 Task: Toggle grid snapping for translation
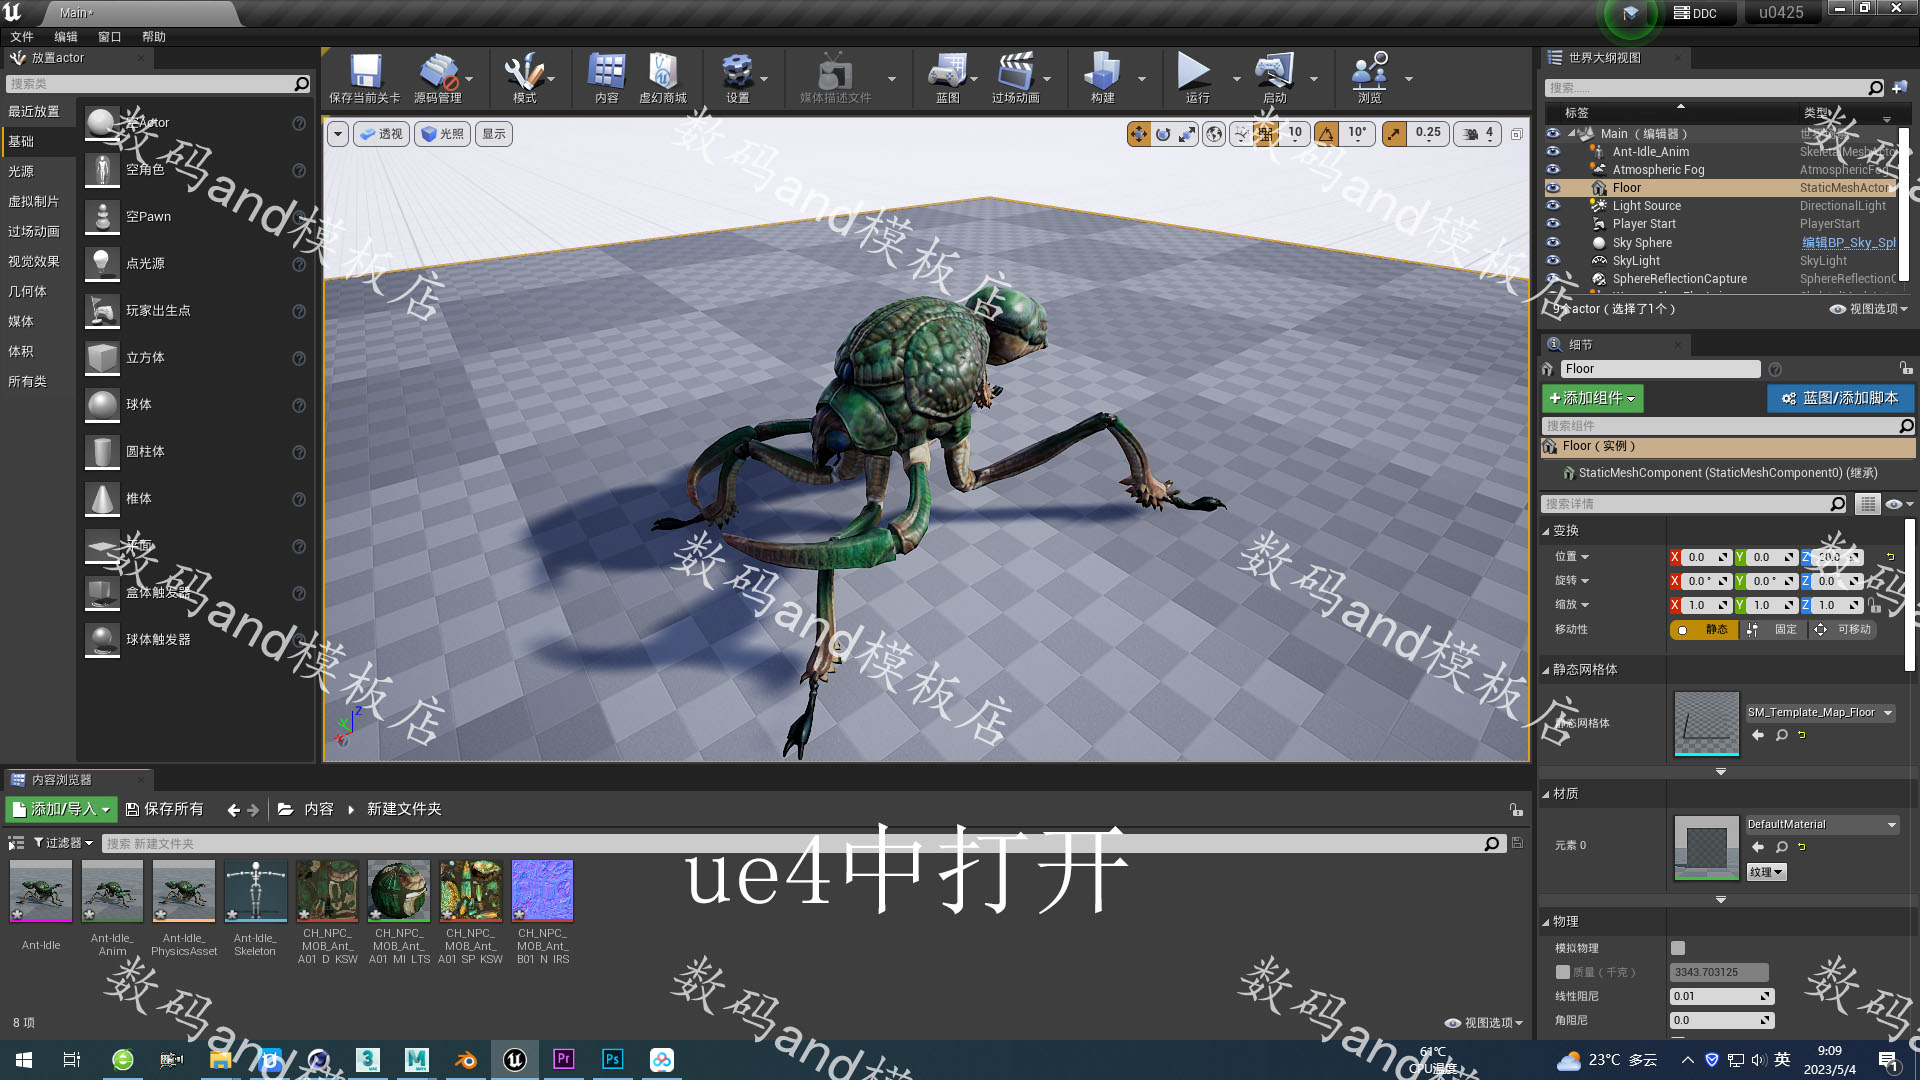[x=1265, y=134]
